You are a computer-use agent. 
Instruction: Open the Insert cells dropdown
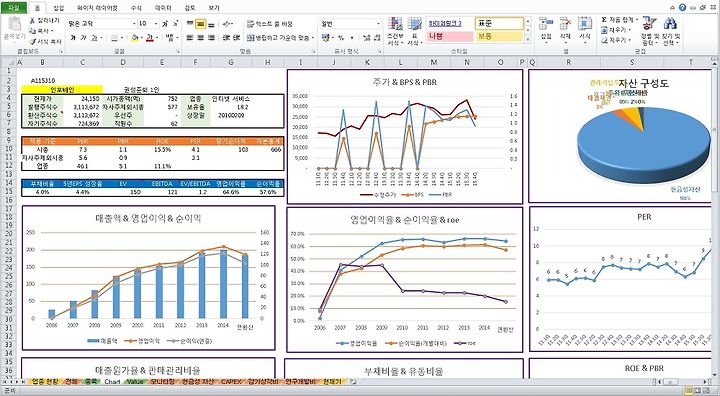(x=546, y=32)
